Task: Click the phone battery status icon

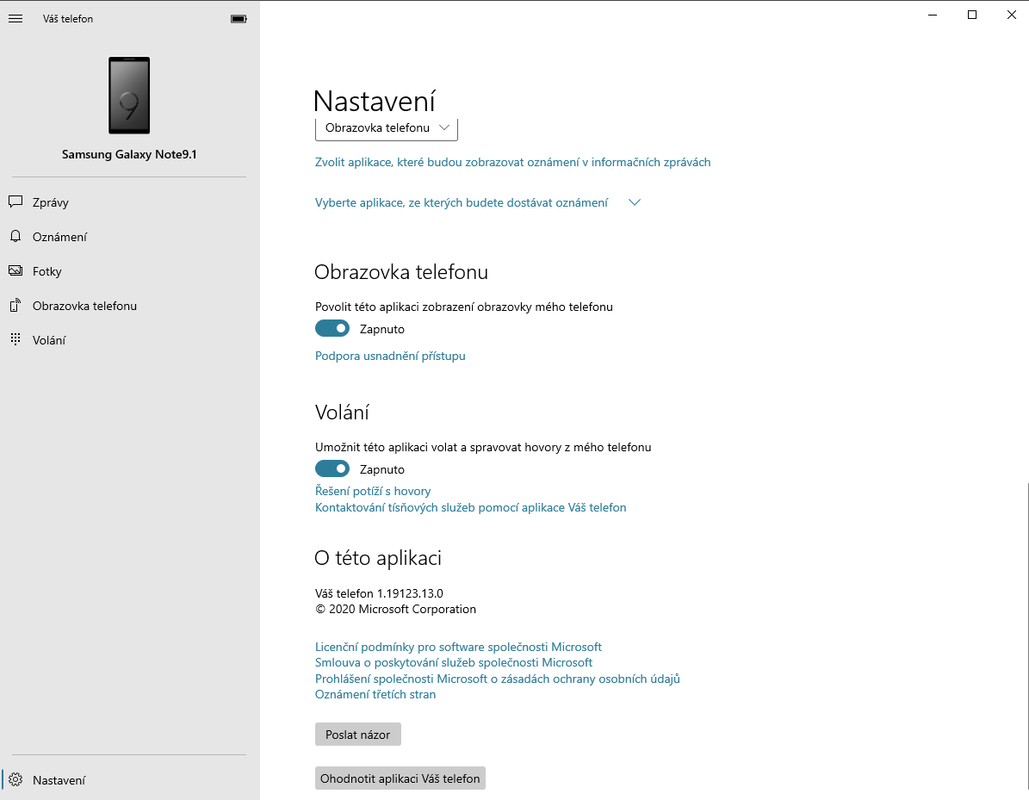Action: pyautogui.click(x=239, y=19)
